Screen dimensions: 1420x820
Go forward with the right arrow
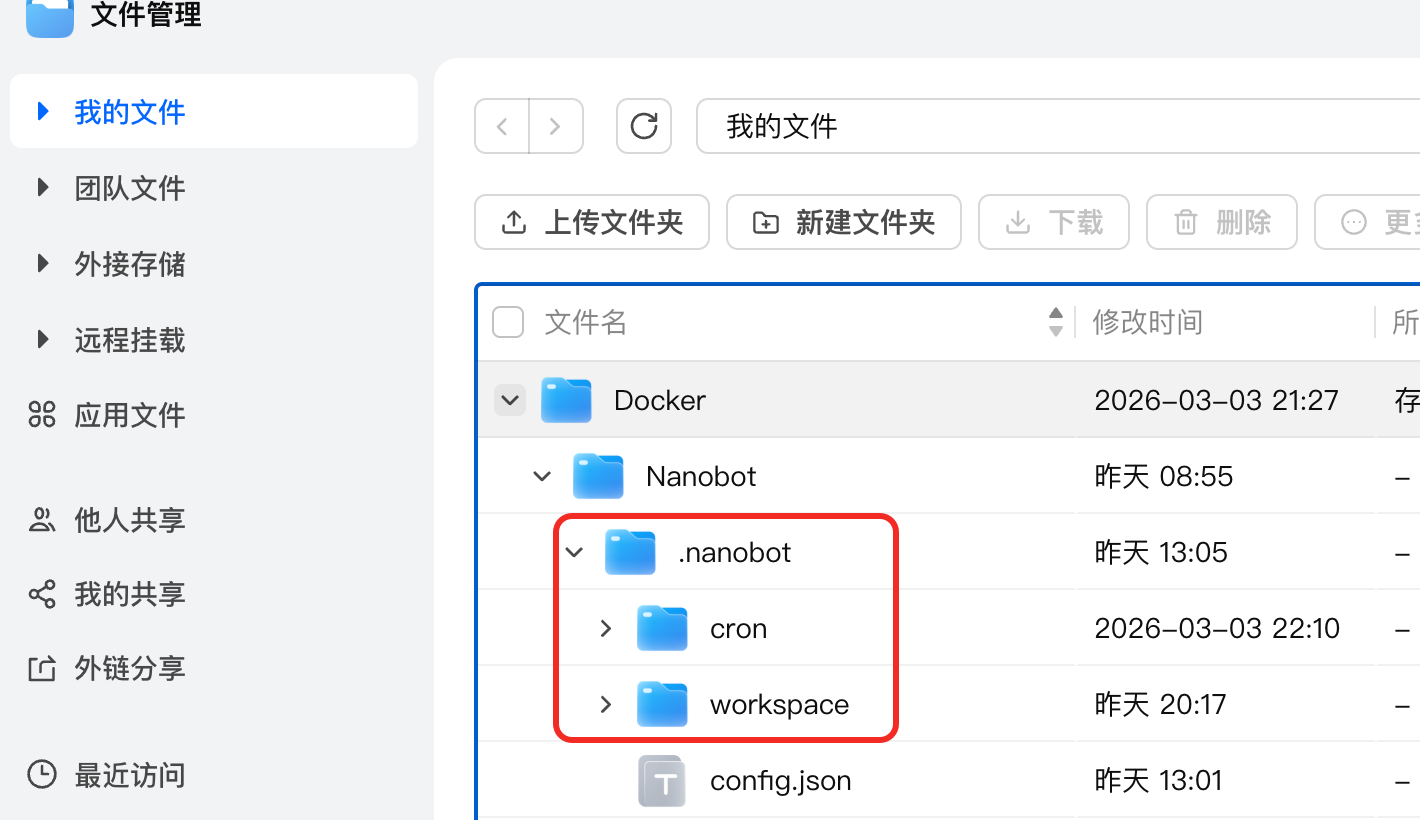555,126
